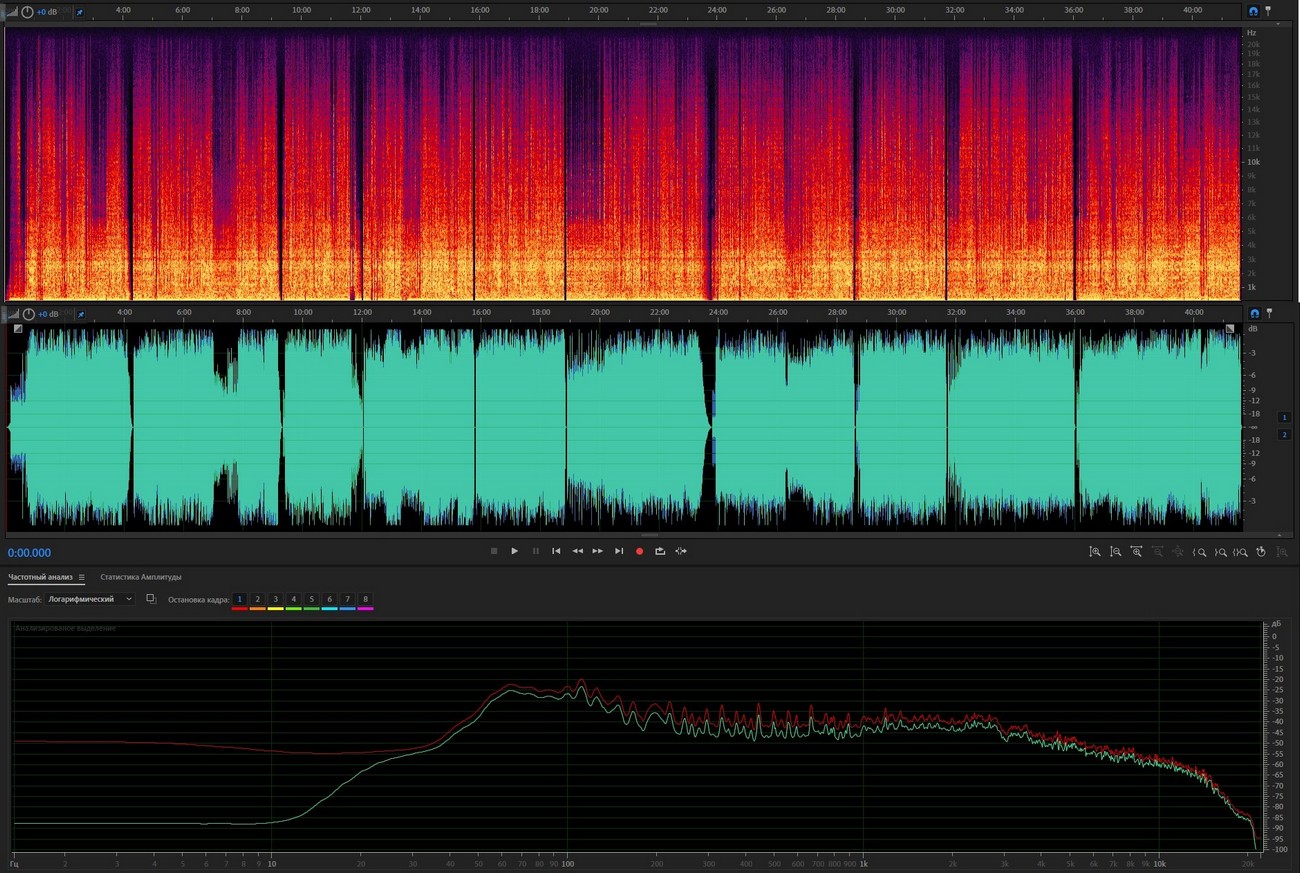Click the Fast Forward transport icon
The height and width of the screenshot is (873, 1300).
598,551
